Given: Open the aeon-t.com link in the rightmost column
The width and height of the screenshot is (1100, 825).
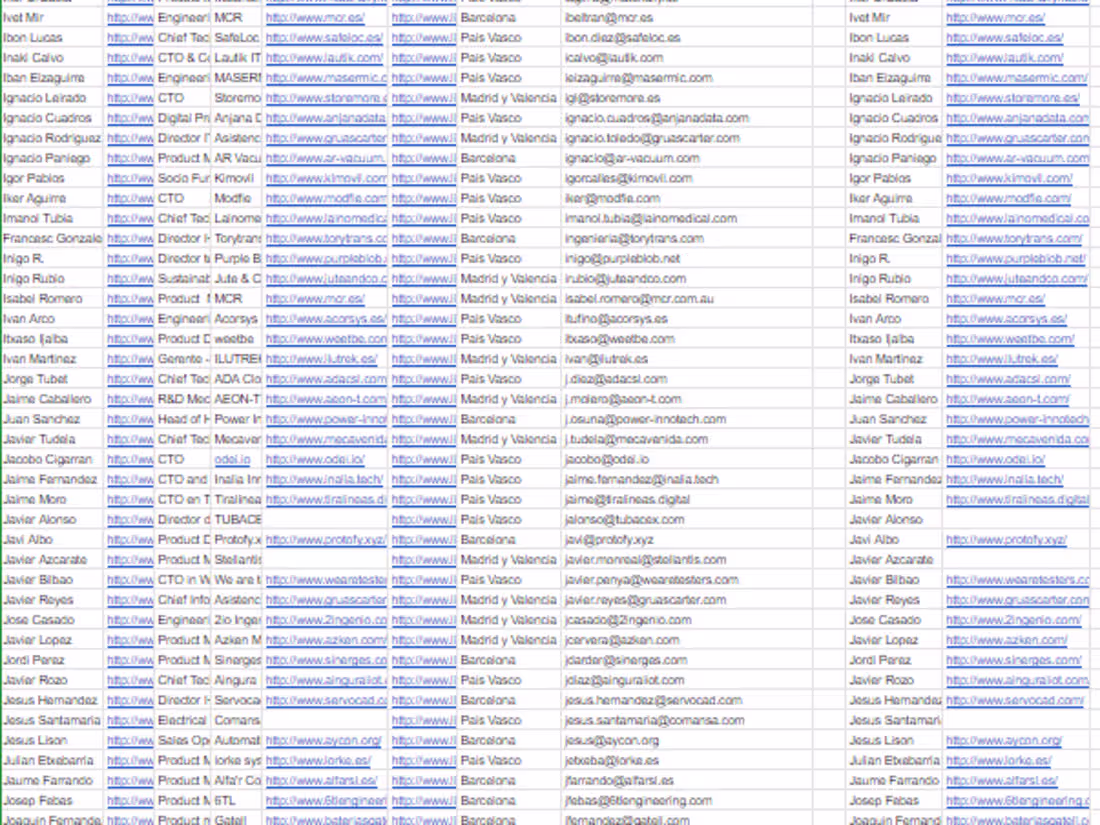Looking at the screenshot, I should click(x=1007, y=399).
